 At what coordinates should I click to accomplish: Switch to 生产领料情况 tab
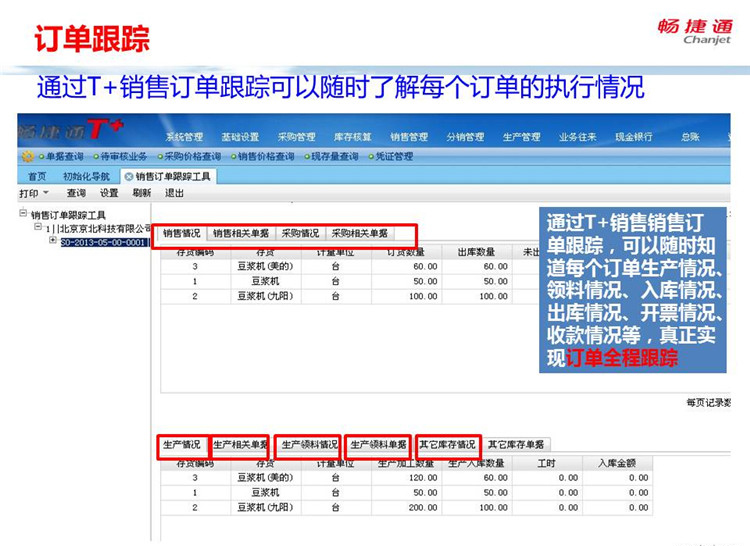click(x=309, y=445)
